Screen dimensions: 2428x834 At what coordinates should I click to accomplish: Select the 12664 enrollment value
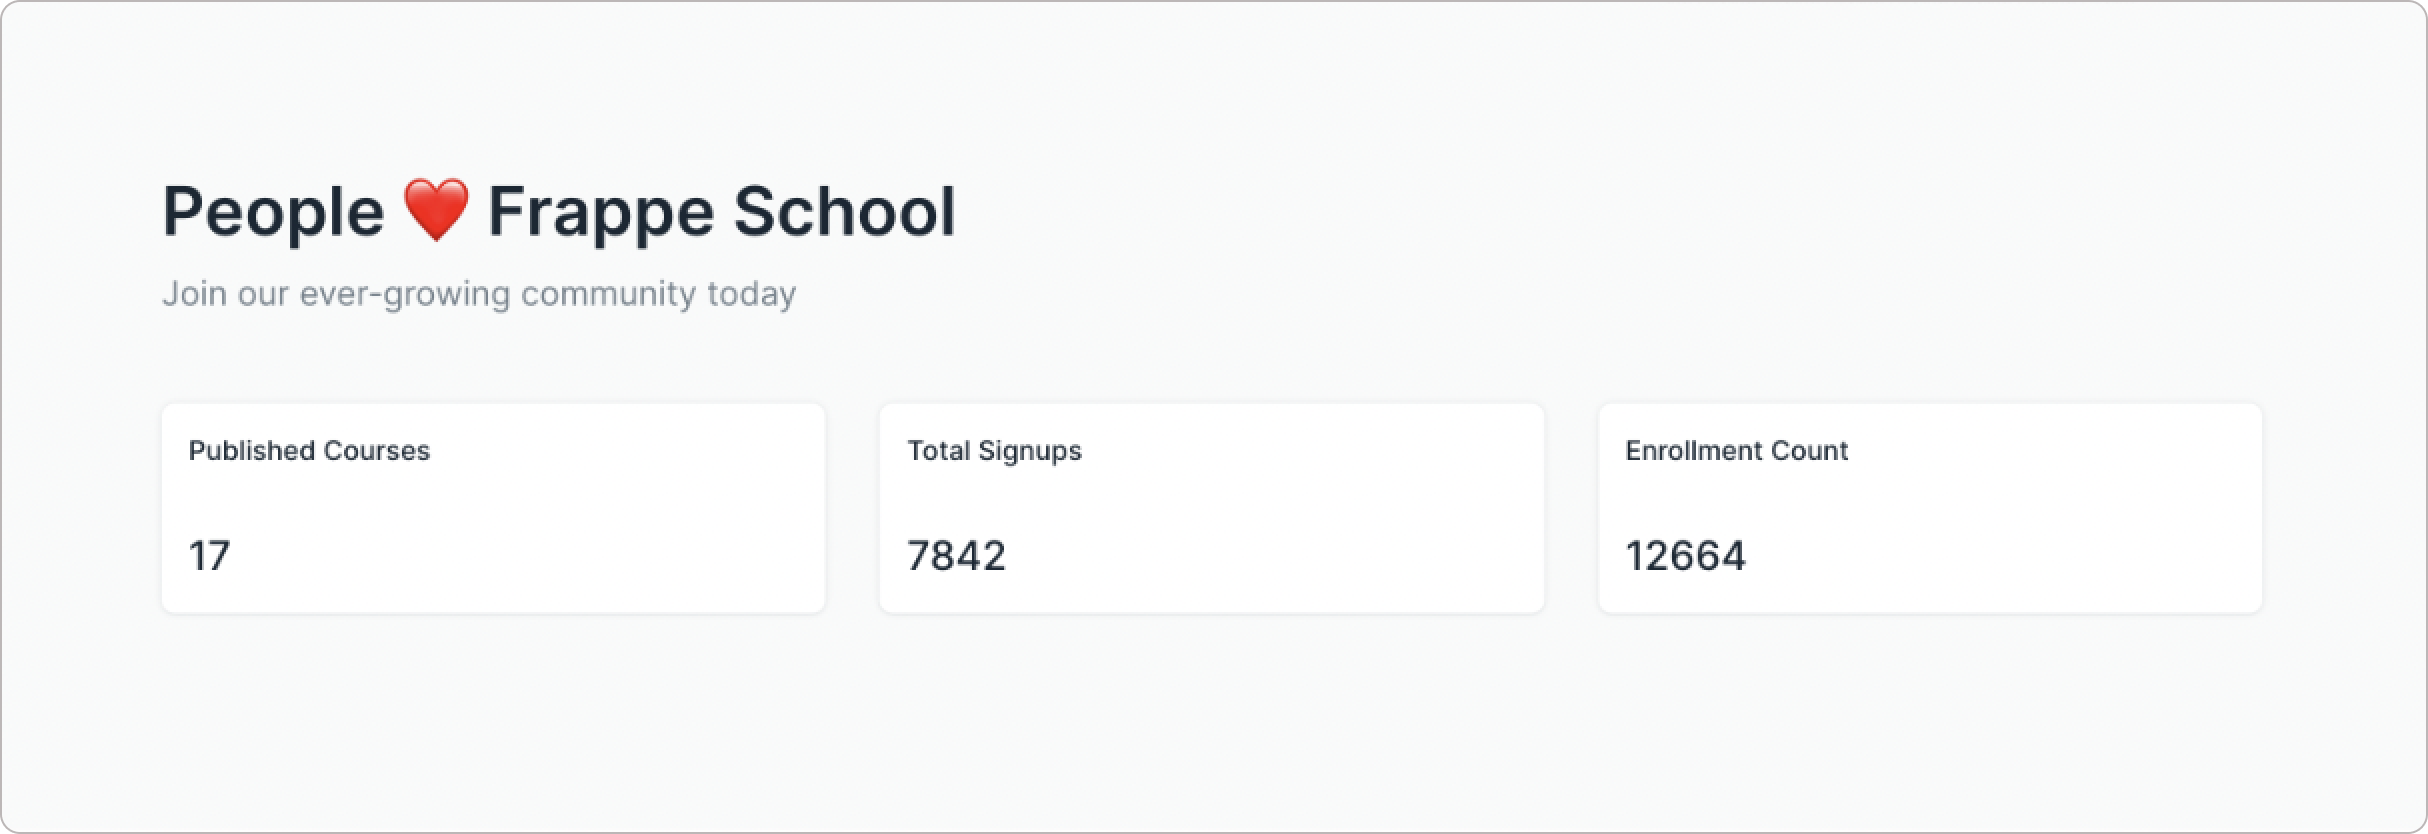point(1685,556)
